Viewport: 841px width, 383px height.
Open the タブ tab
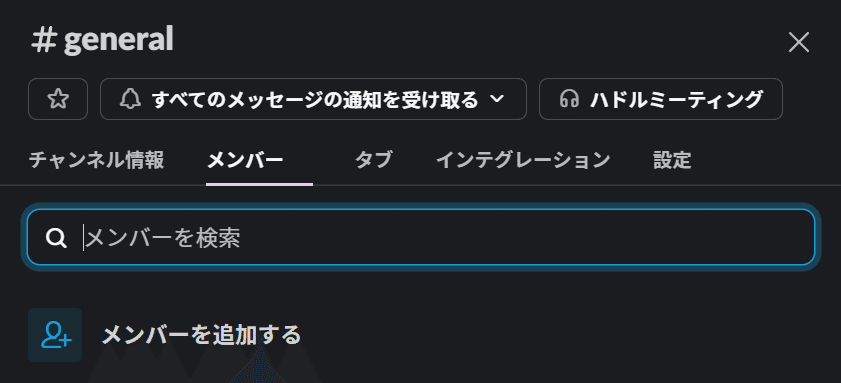[x=373, y=160]
